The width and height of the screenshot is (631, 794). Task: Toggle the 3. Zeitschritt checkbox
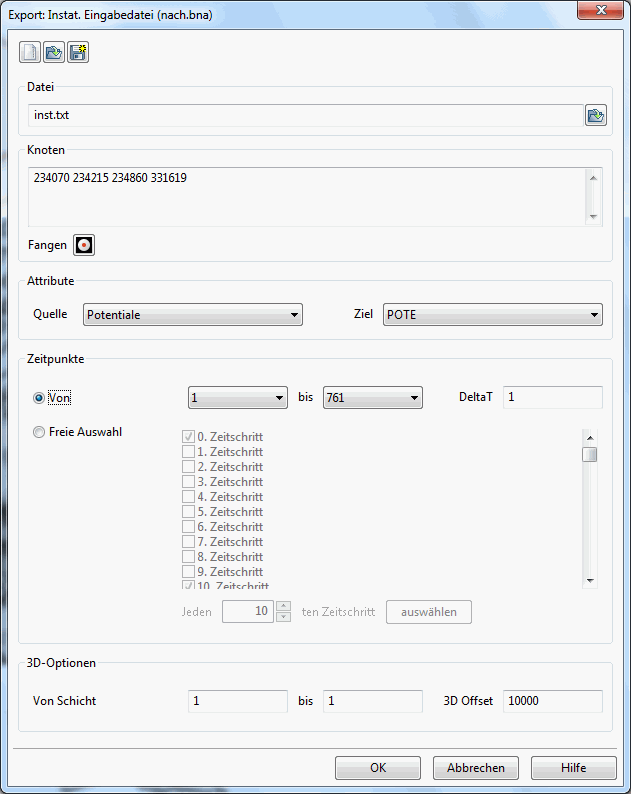tap(188, 482)
